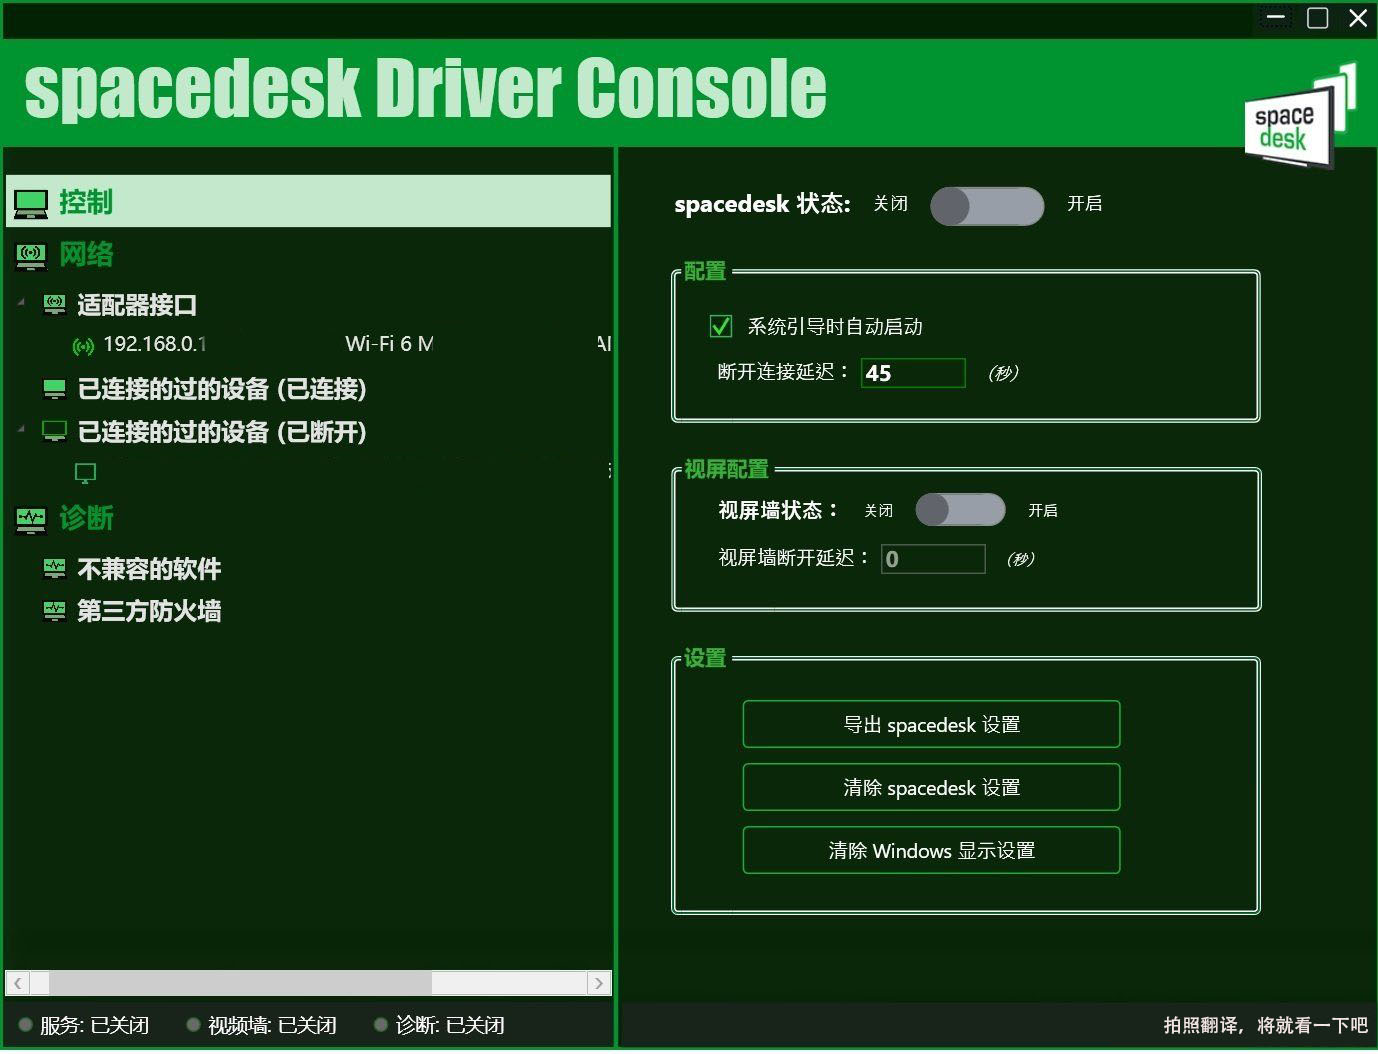Toggle the spacedesk 状态 switch
This screenshot has width=1378, height=1054.
coord(987,206)
